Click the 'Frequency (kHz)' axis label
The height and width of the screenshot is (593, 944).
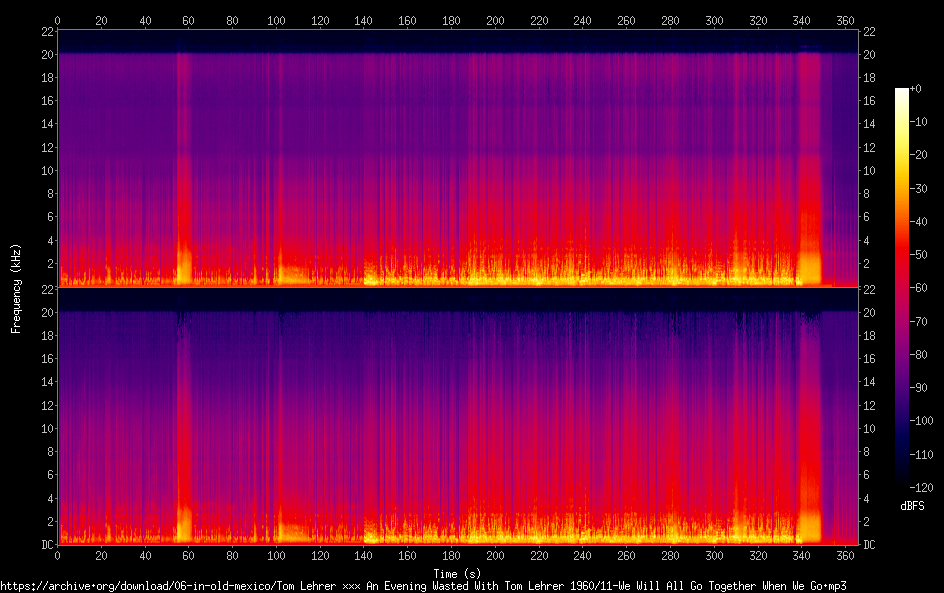[x=16, y=288]
